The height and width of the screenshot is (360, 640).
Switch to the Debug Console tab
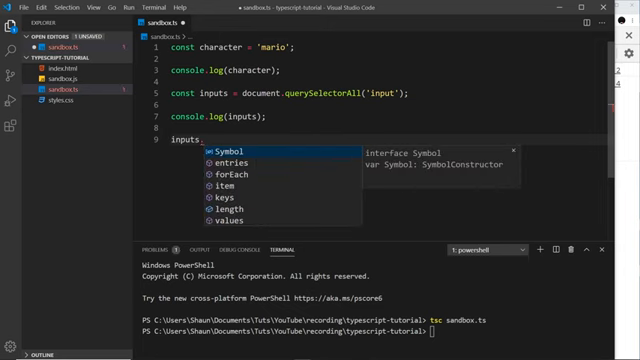240,250
